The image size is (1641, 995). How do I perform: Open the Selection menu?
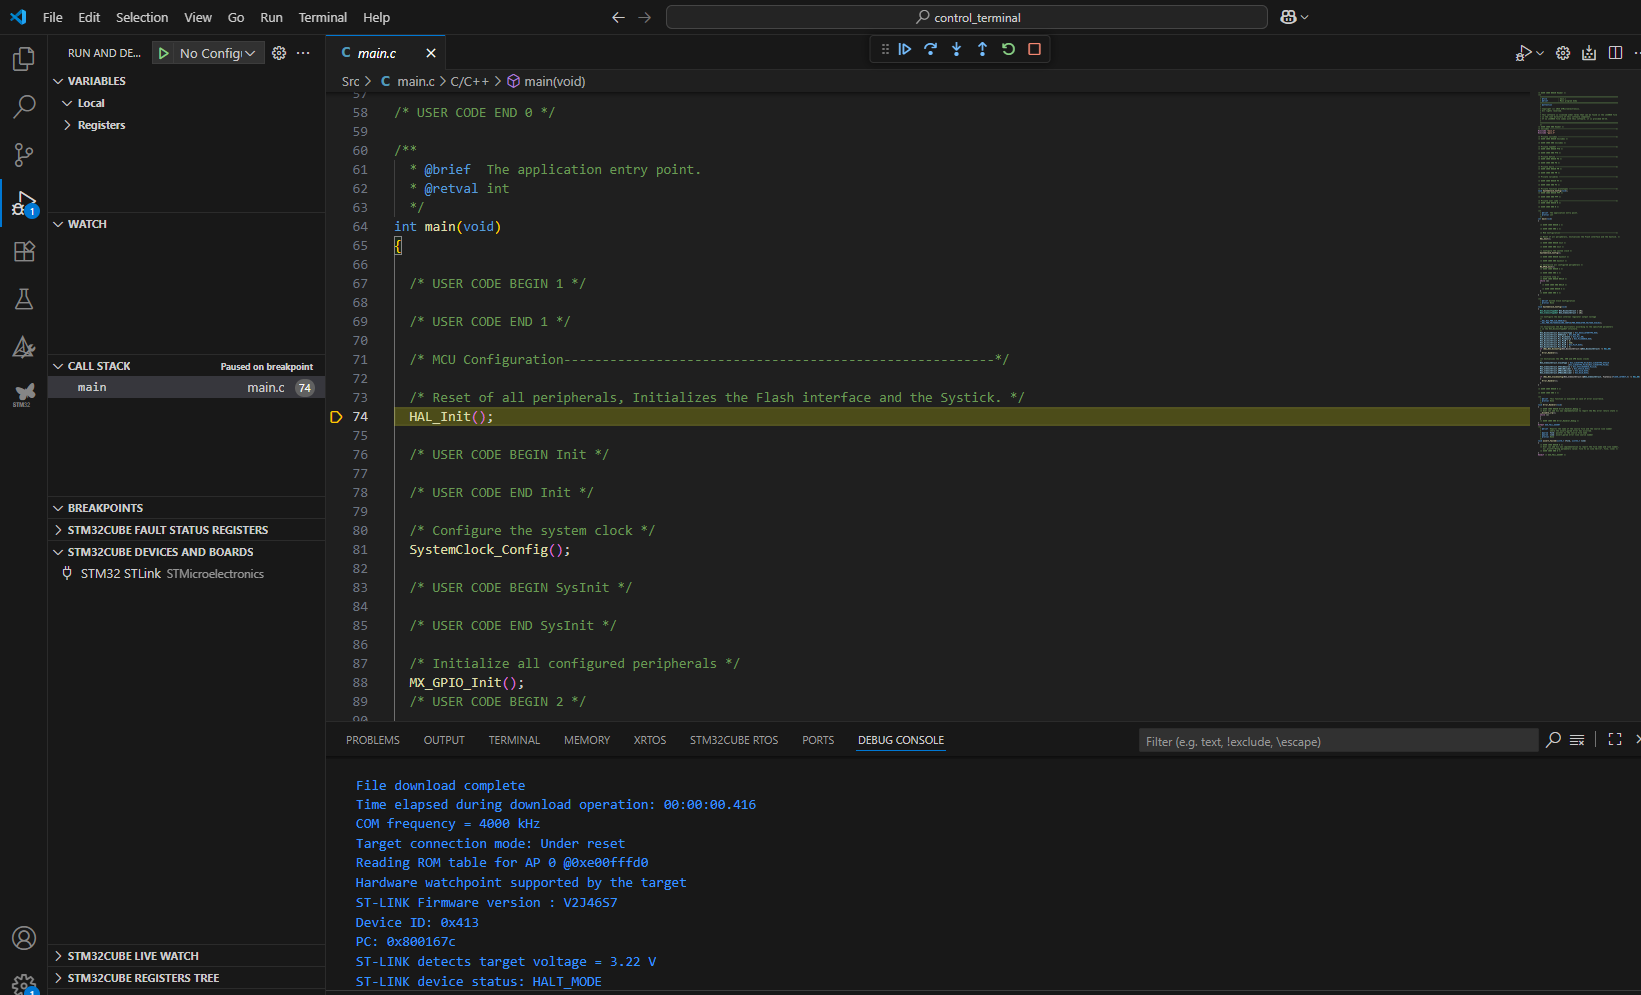142,17
